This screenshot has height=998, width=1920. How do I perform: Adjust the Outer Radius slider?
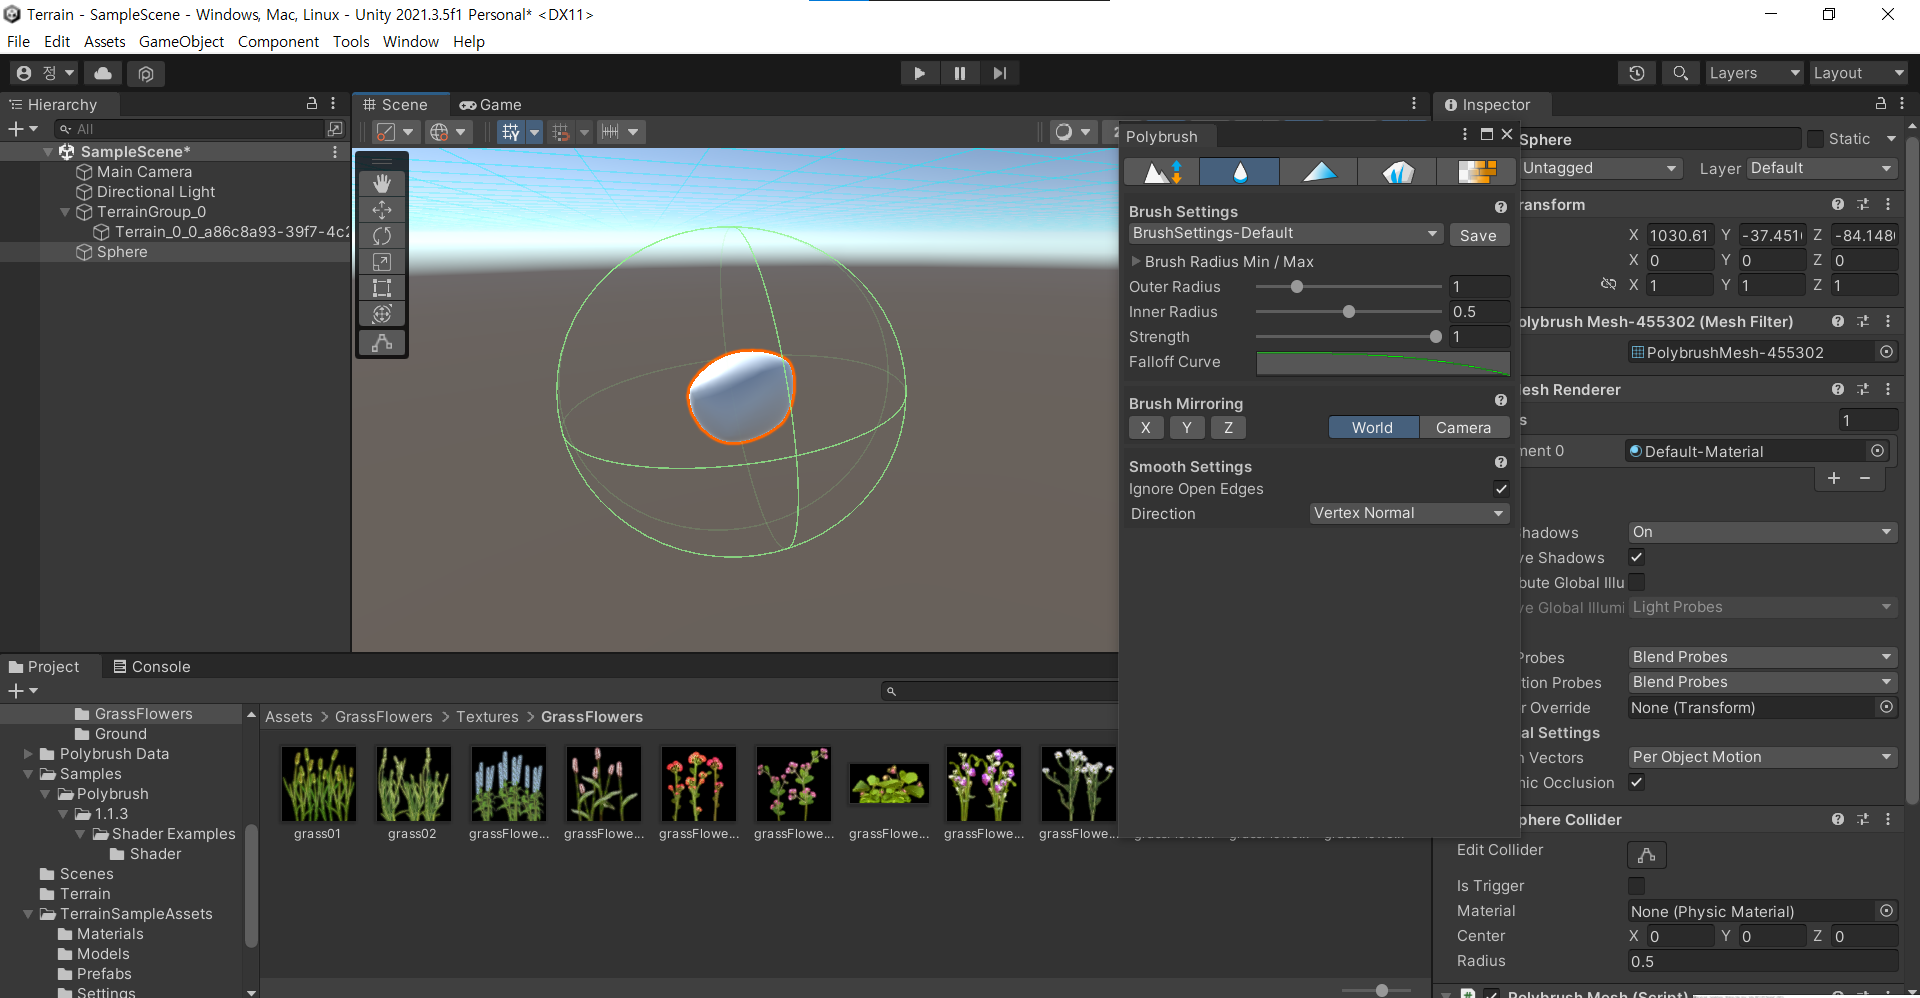[1348, 287]
